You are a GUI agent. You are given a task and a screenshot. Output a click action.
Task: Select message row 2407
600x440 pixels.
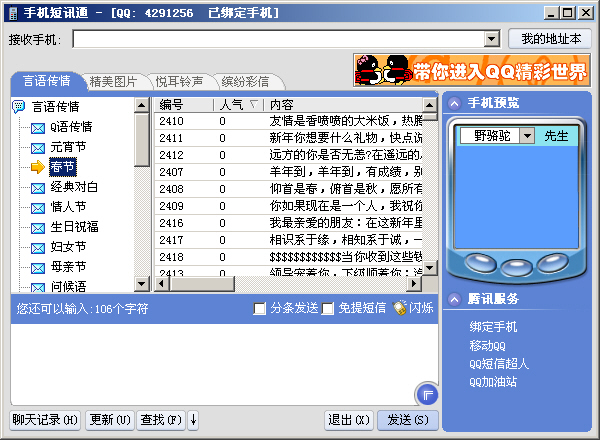pos(289,172)
